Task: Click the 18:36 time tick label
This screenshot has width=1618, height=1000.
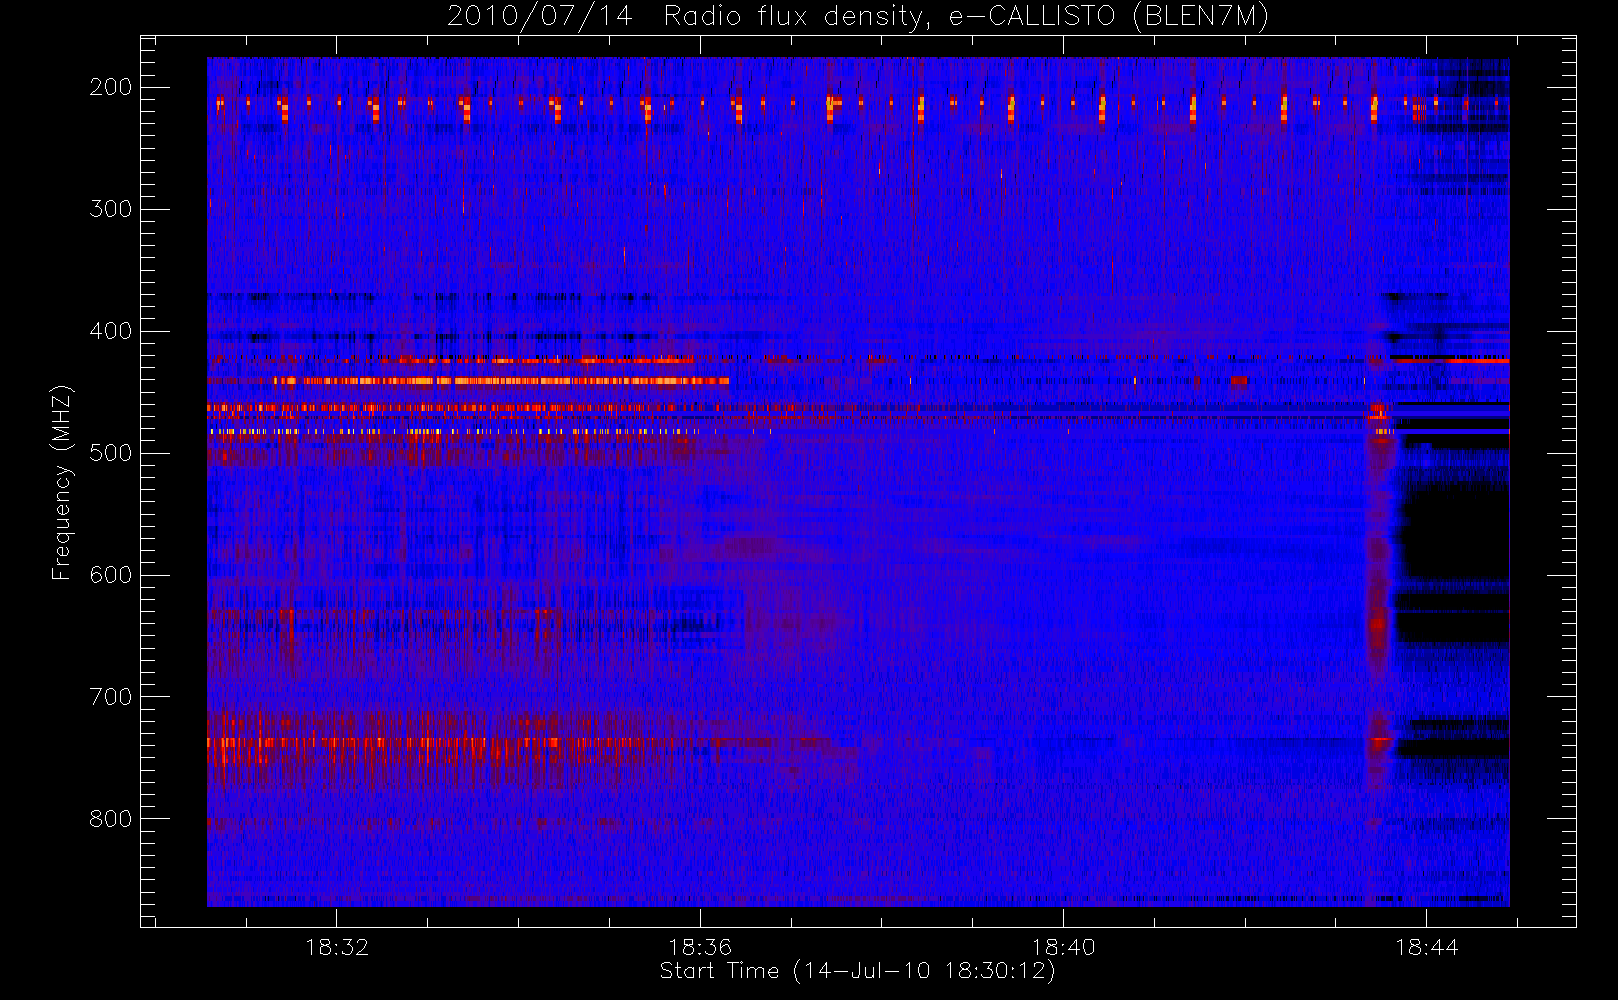Action: (x=700, y=947)
